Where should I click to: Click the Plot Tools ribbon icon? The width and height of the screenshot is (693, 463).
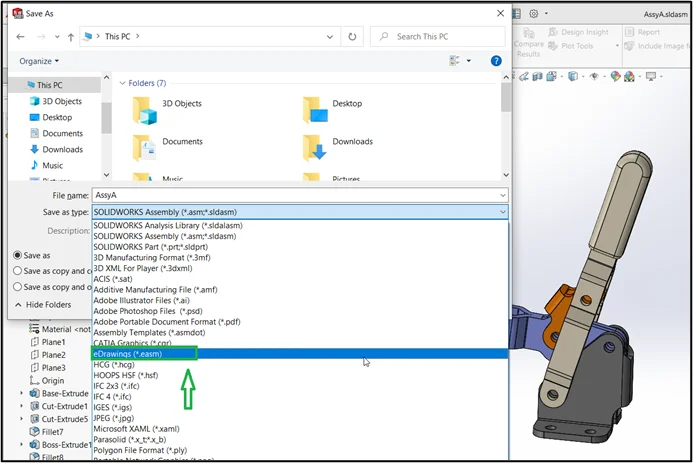[553, 46]
